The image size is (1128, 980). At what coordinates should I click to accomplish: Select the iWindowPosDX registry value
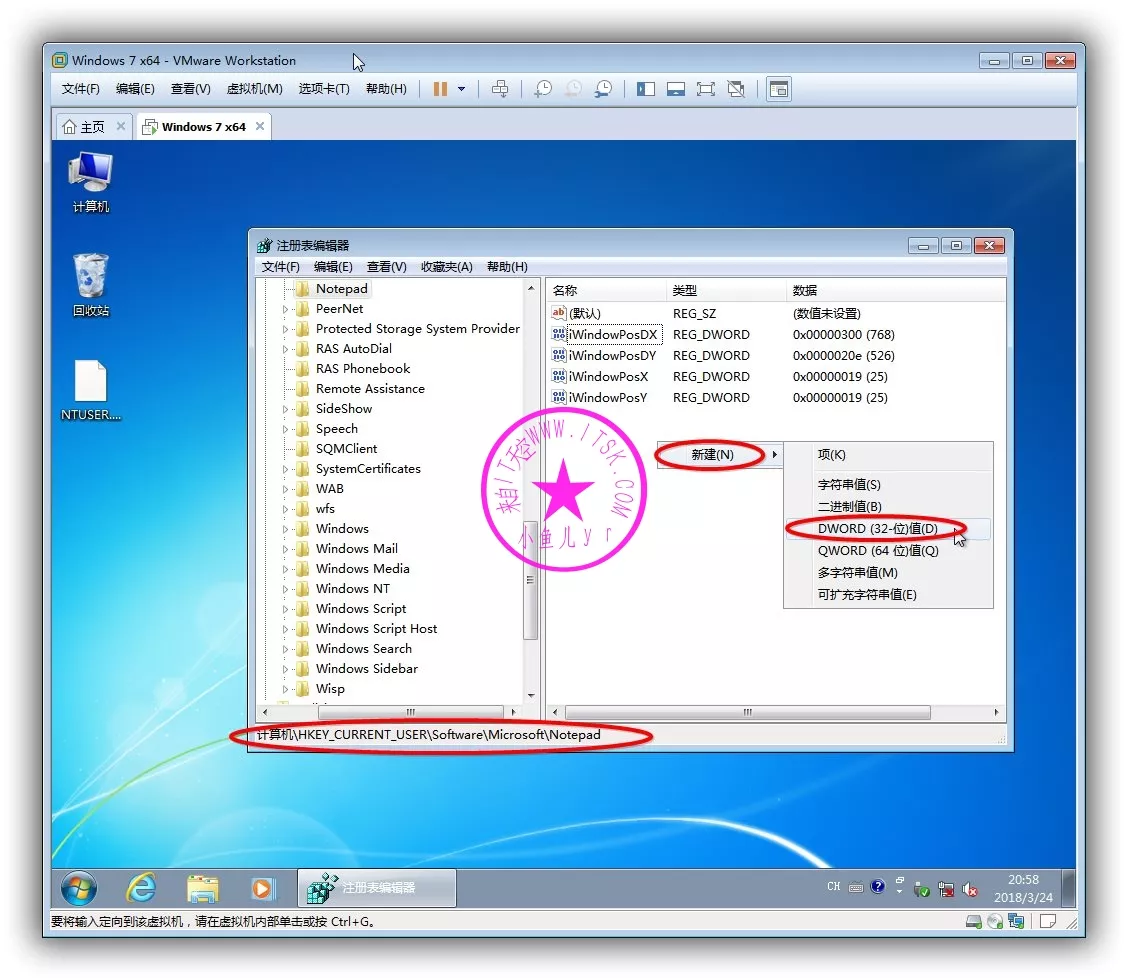[612, 335]
